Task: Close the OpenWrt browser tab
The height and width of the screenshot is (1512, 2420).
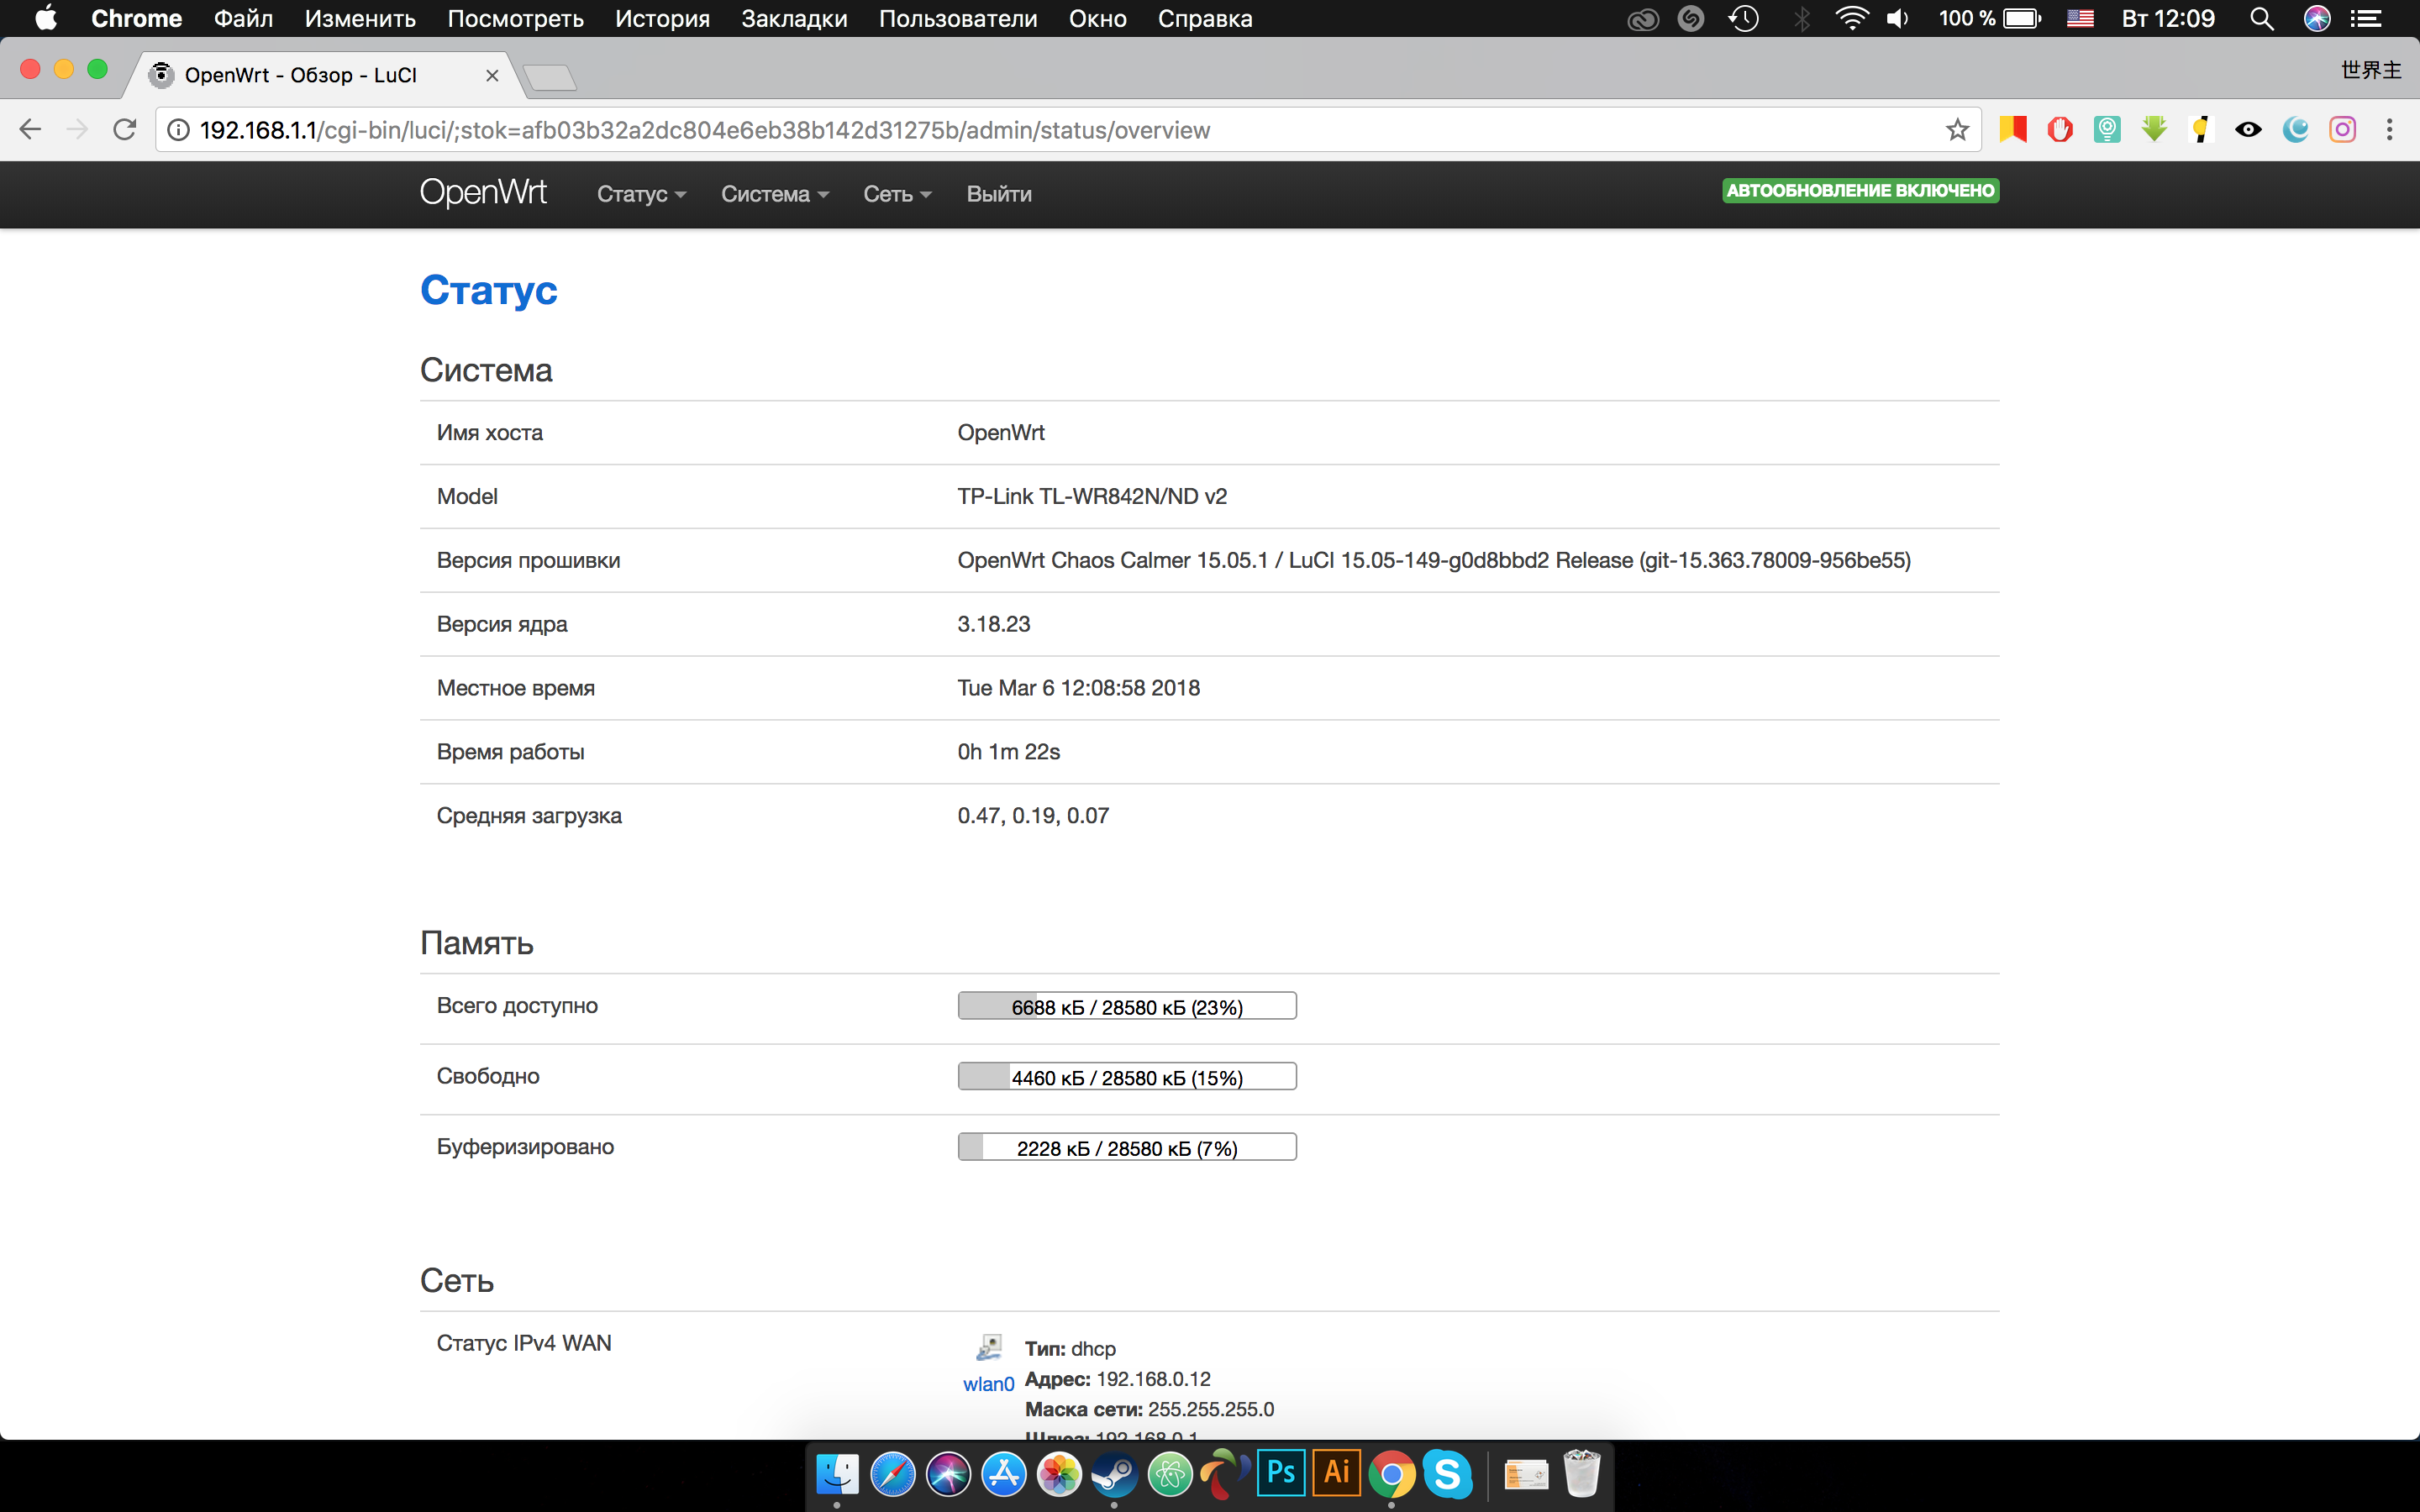Action: click(x=492, y=75)
